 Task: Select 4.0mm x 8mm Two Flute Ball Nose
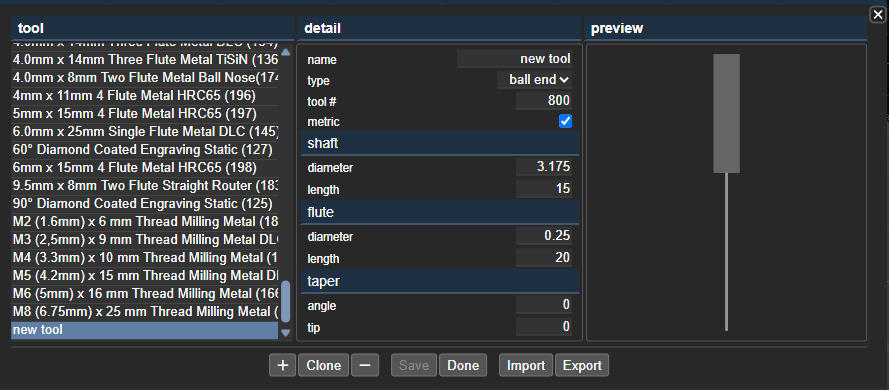pos(145,78)
